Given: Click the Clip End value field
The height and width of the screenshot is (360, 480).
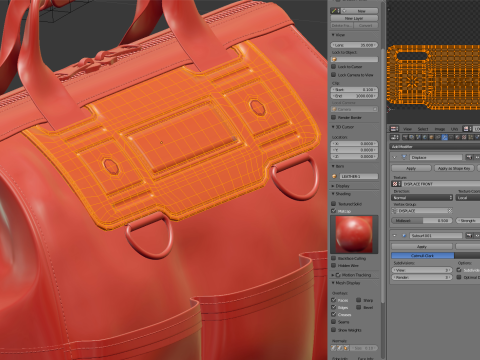Looking at the screenshot, I should (354, 96).
